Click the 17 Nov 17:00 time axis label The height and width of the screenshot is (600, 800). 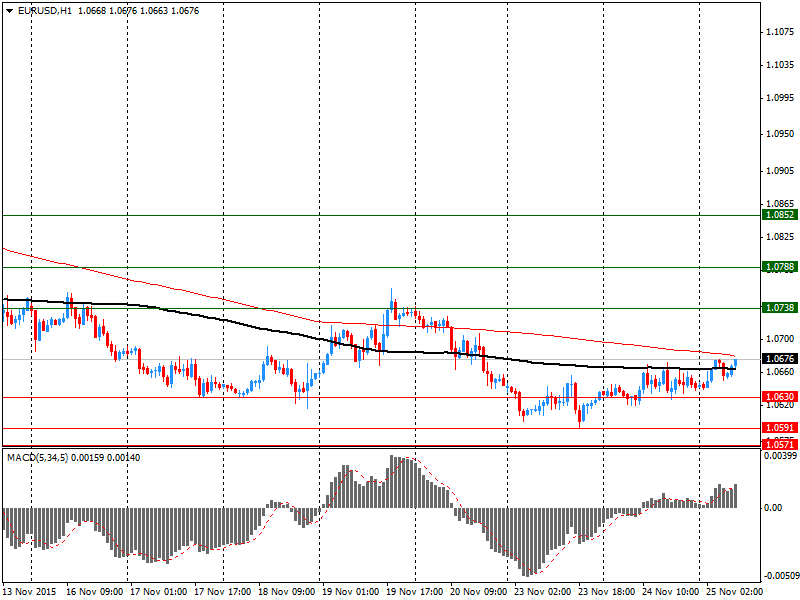point(223,592)
